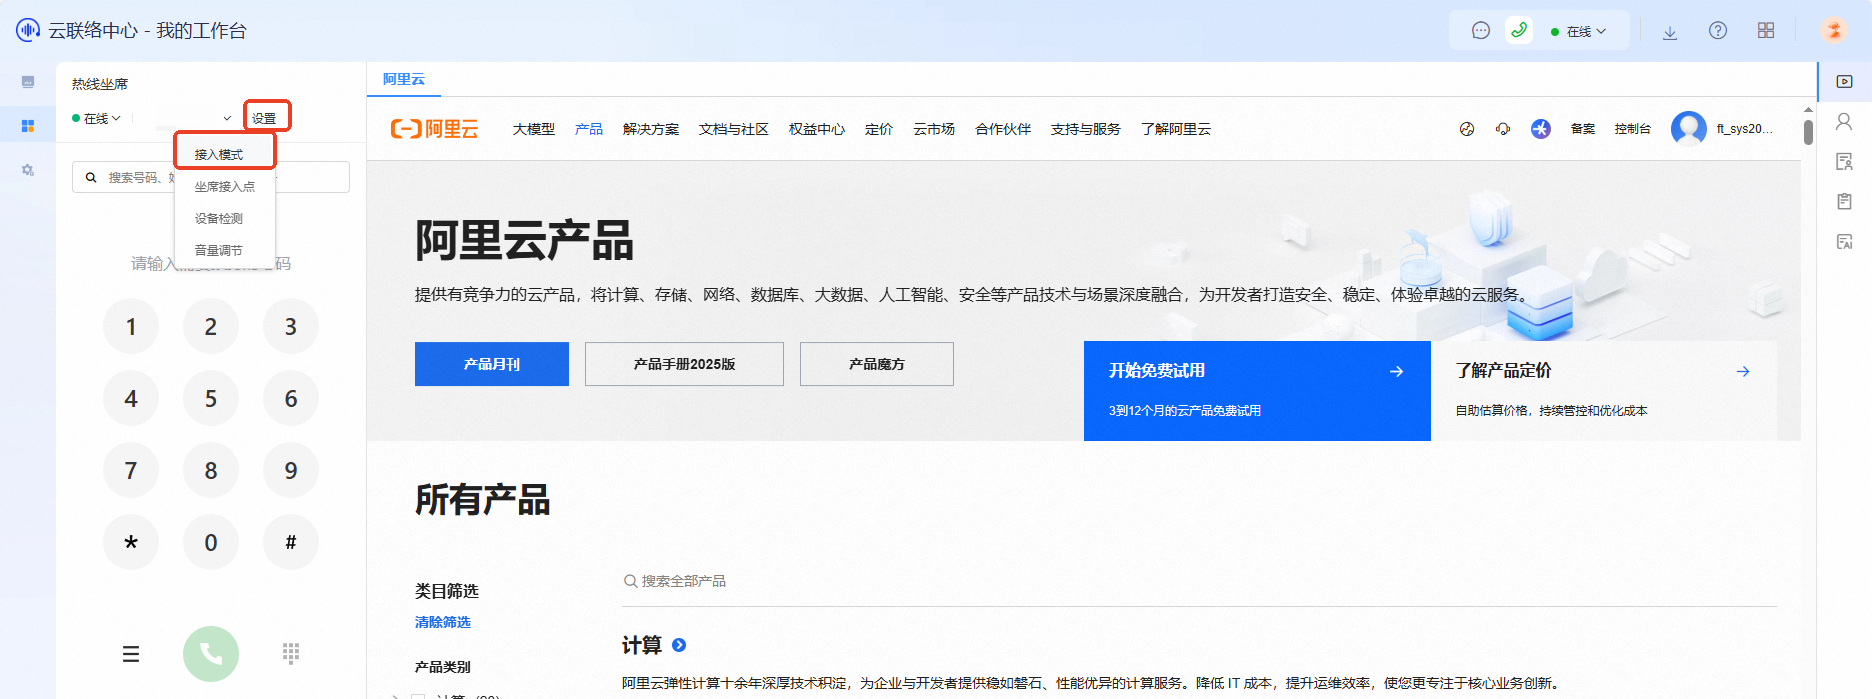This screenshot has height=699, width=1872.
Task: Click the 设置 settings button
Action: [x=265, y=118]
